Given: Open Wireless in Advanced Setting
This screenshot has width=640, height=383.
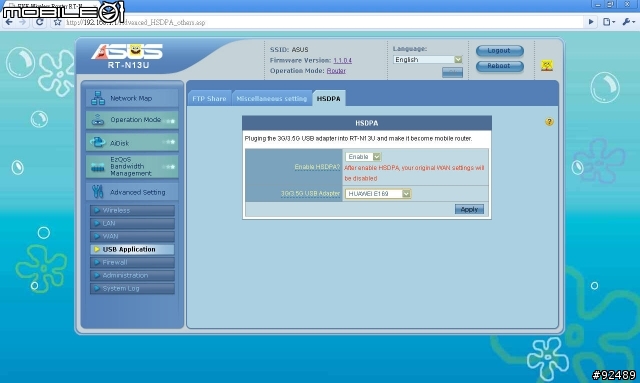Looking at the screenshot, I should 132,210.
